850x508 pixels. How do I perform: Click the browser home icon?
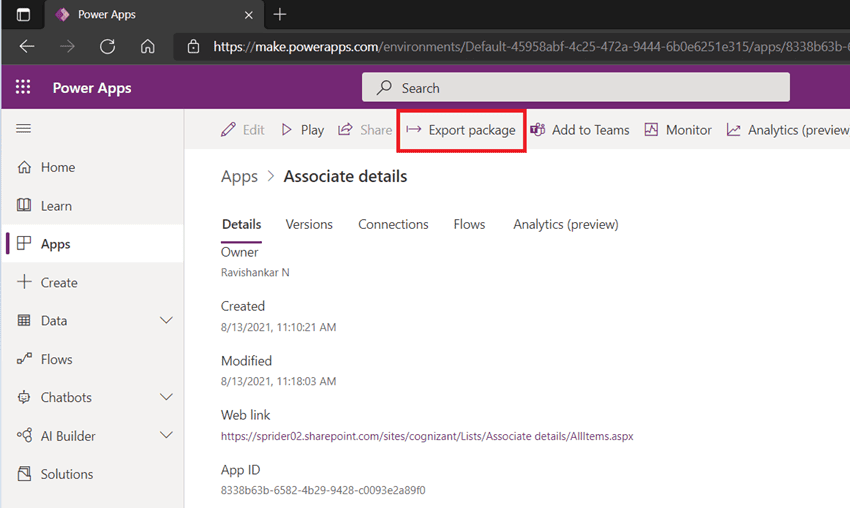[x=147, y=46]
